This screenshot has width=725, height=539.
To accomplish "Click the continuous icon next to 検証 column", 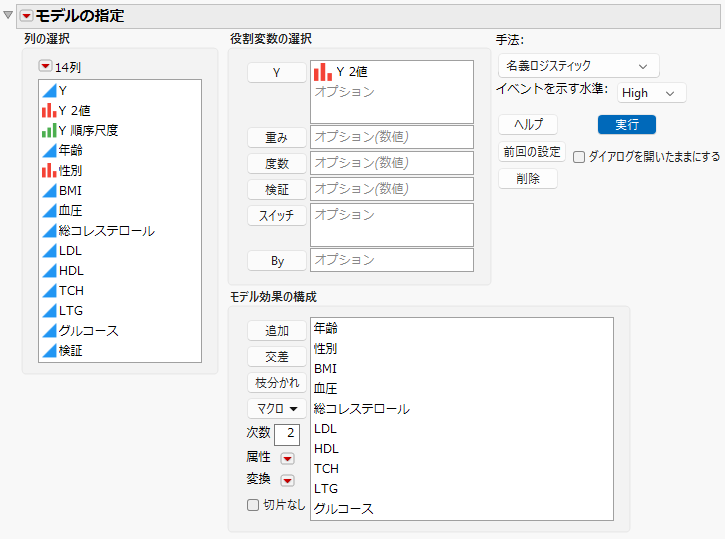I will click(x=49, y=350).
